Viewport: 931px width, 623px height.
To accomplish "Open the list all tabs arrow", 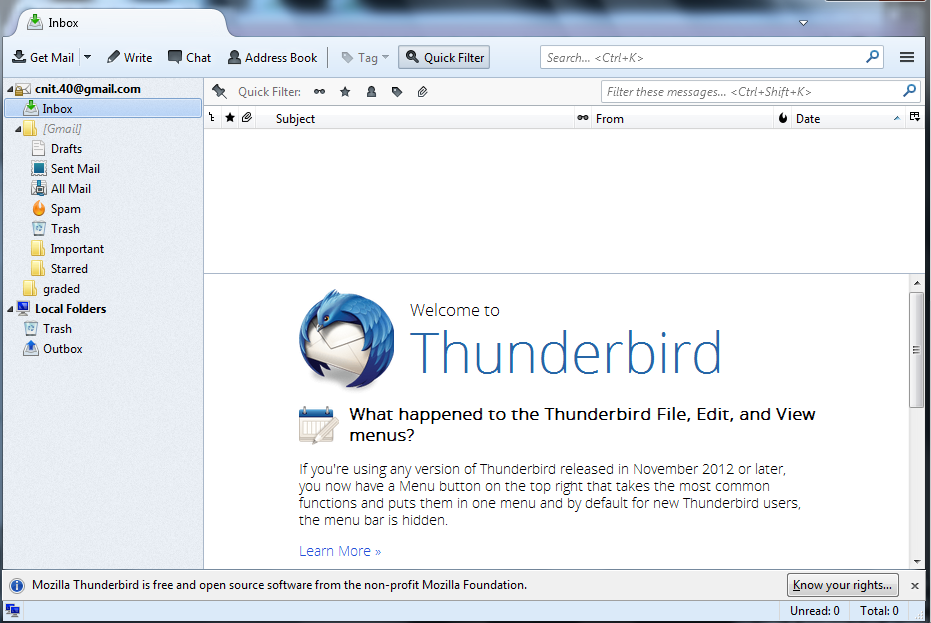I will [803, 23].
